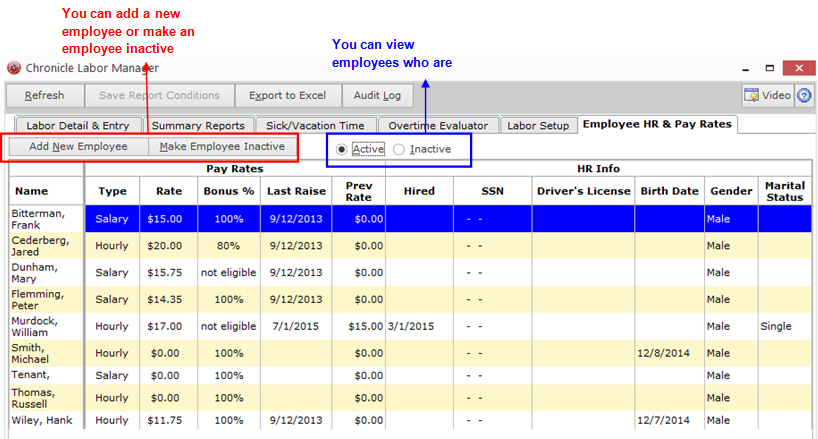
Task: Click the Refresh button
Action: pyautogui.click(x=44, y=95)
